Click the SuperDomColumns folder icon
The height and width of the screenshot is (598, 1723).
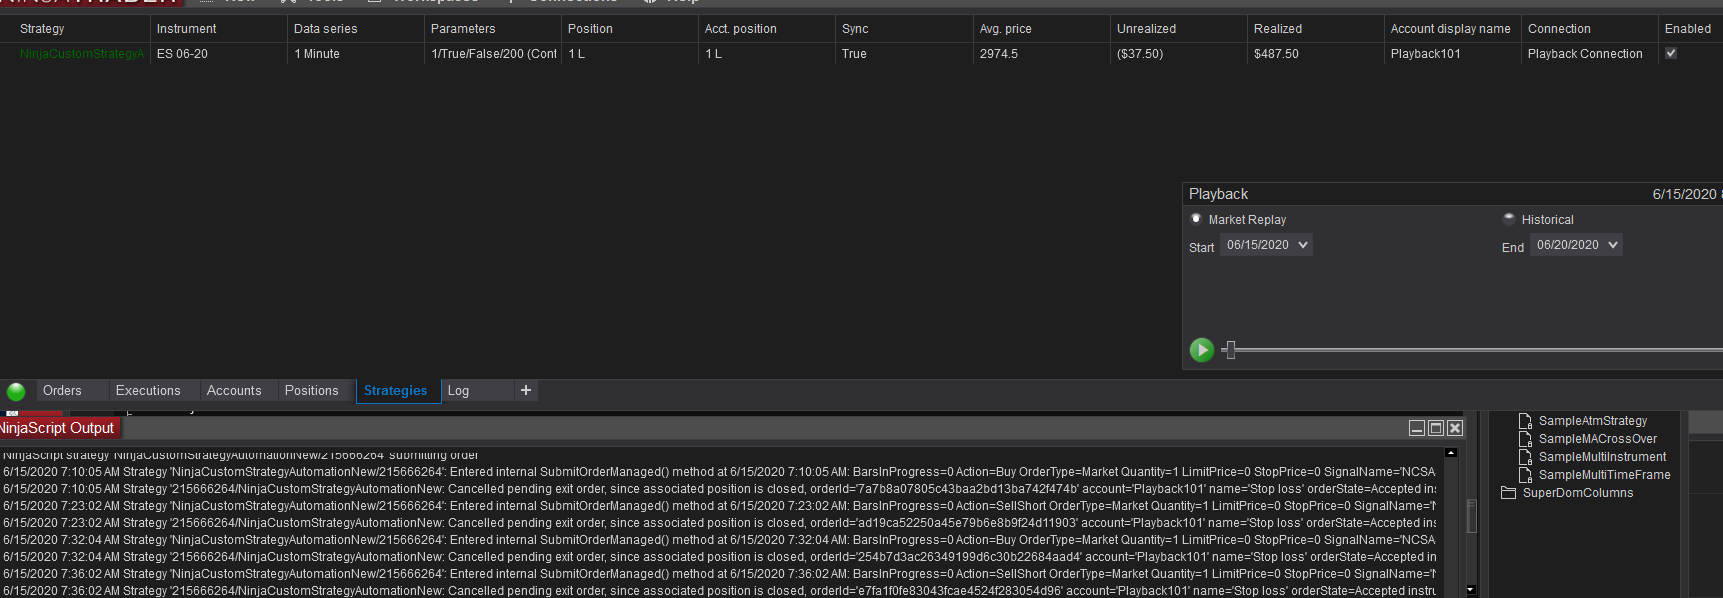pos(1509,493)
